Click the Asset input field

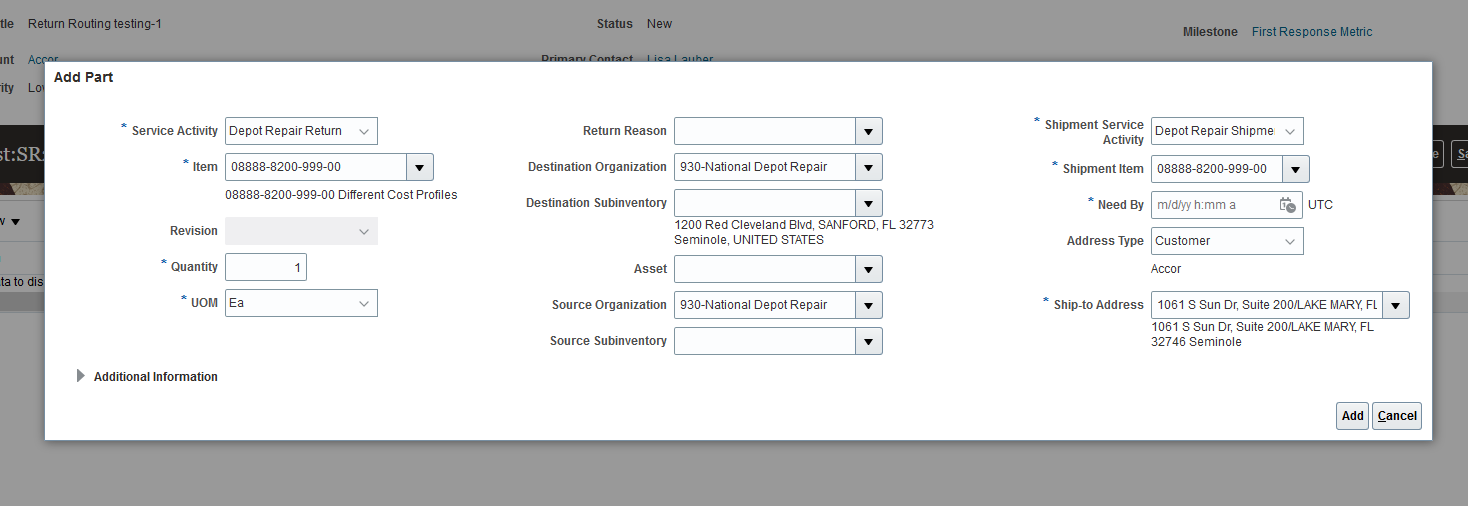point(765,269)
